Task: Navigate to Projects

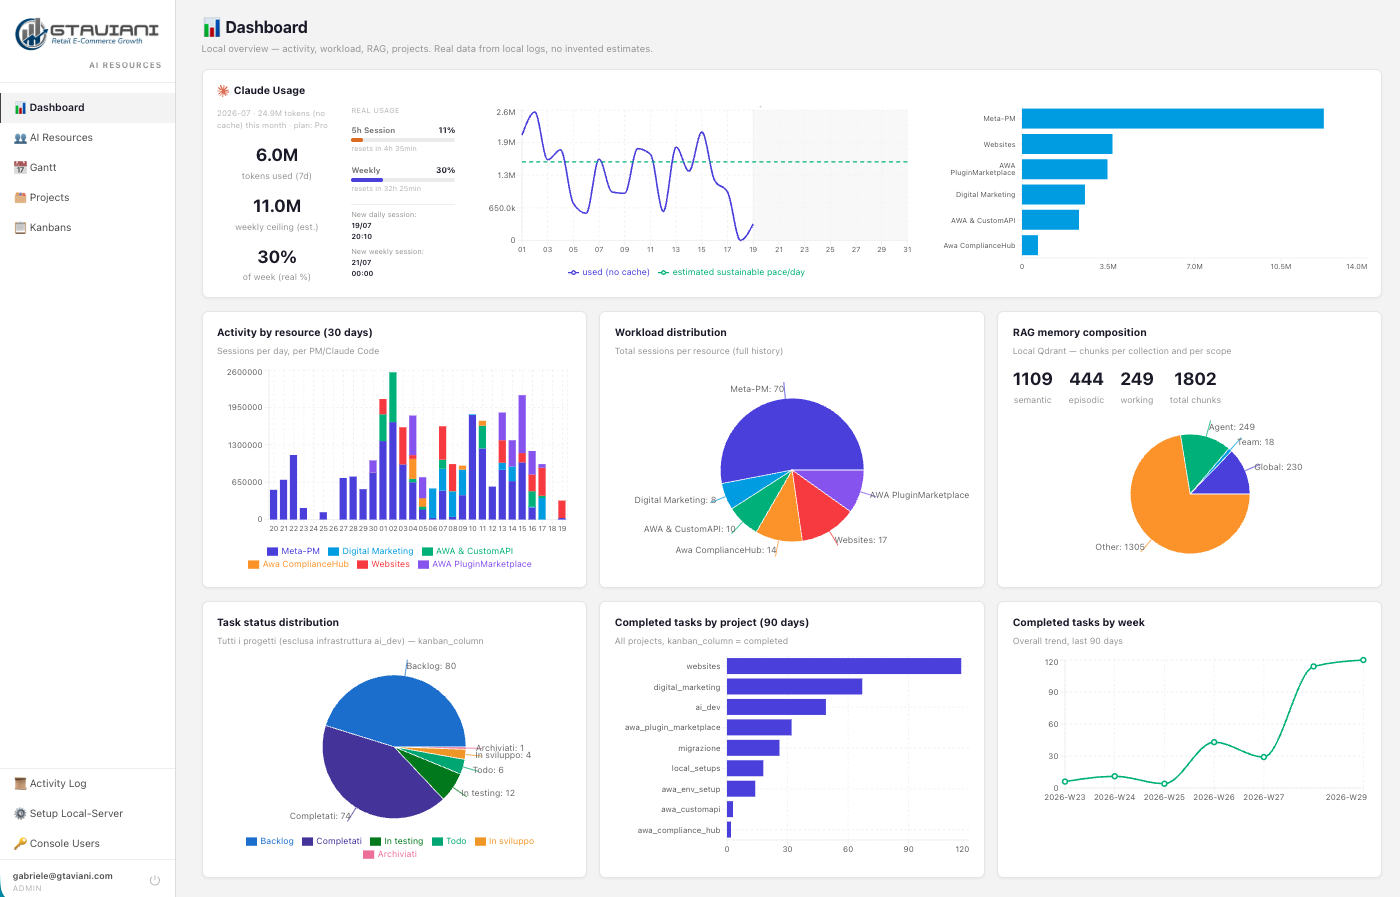Action: click(88, 198)
